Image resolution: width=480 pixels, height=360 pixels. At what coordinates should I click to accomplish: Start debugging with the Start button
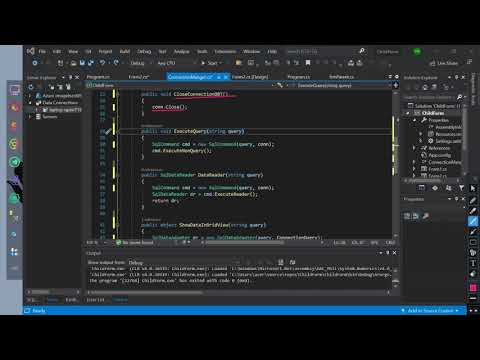click(211, 63)
